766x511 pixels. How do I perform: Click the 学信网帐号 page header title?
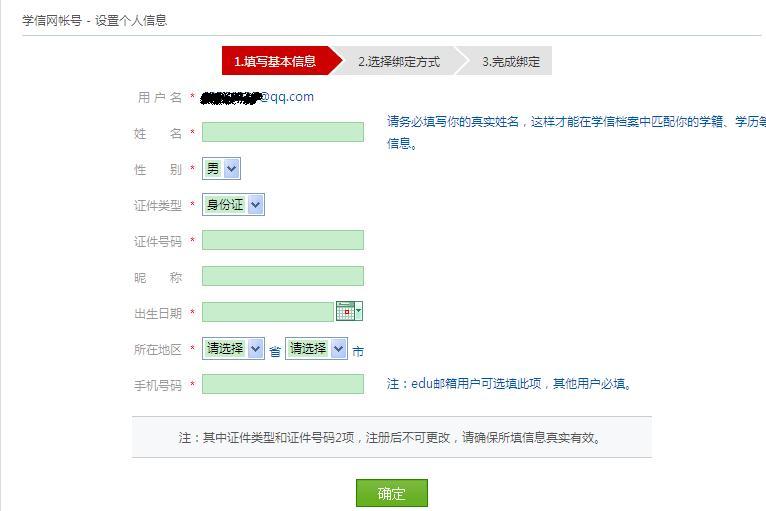coord(95,20)
